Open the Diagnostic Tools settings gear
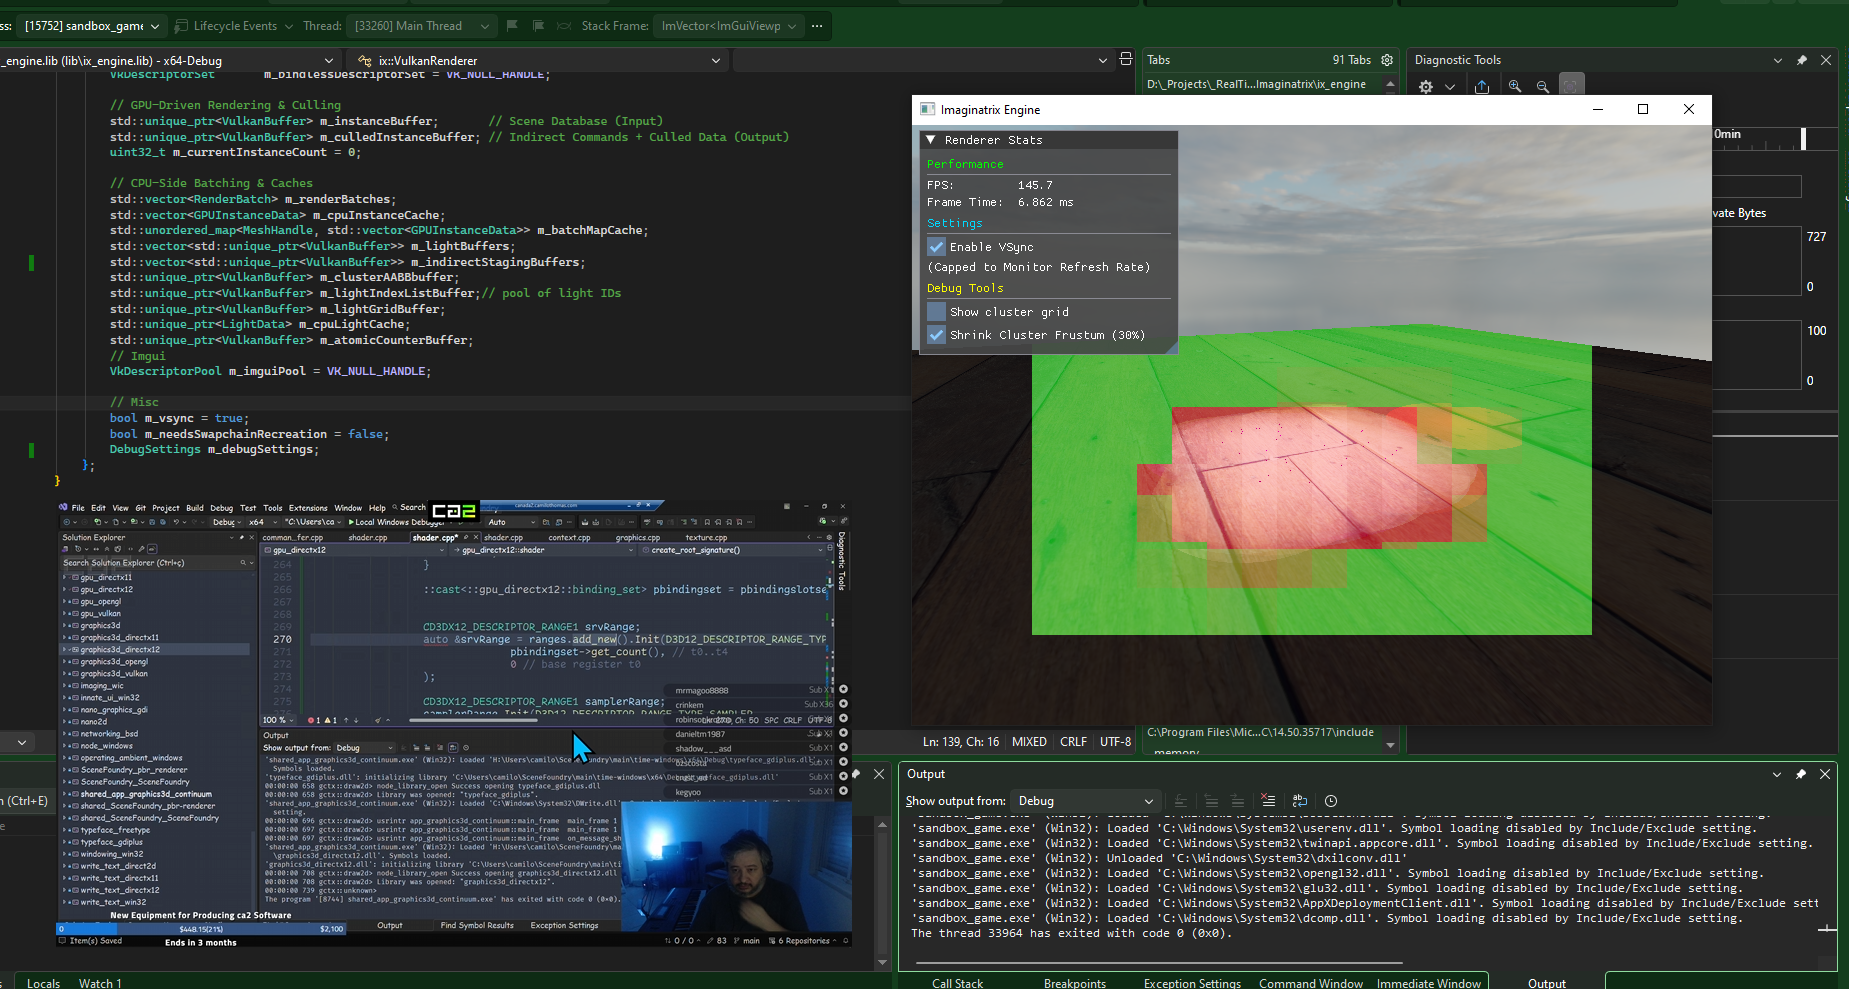 [x=1426, y=86]
